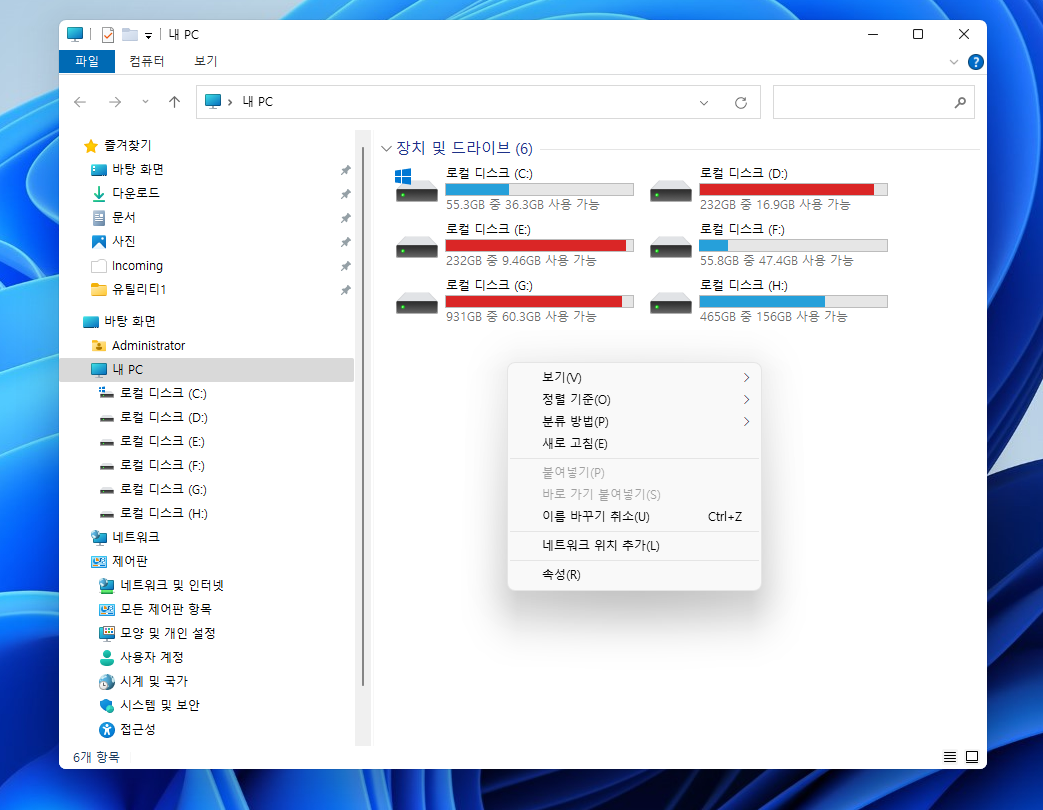Click the help question mark icon
Viewport: 1043px width, 810px height.
(x=975, y=62)
